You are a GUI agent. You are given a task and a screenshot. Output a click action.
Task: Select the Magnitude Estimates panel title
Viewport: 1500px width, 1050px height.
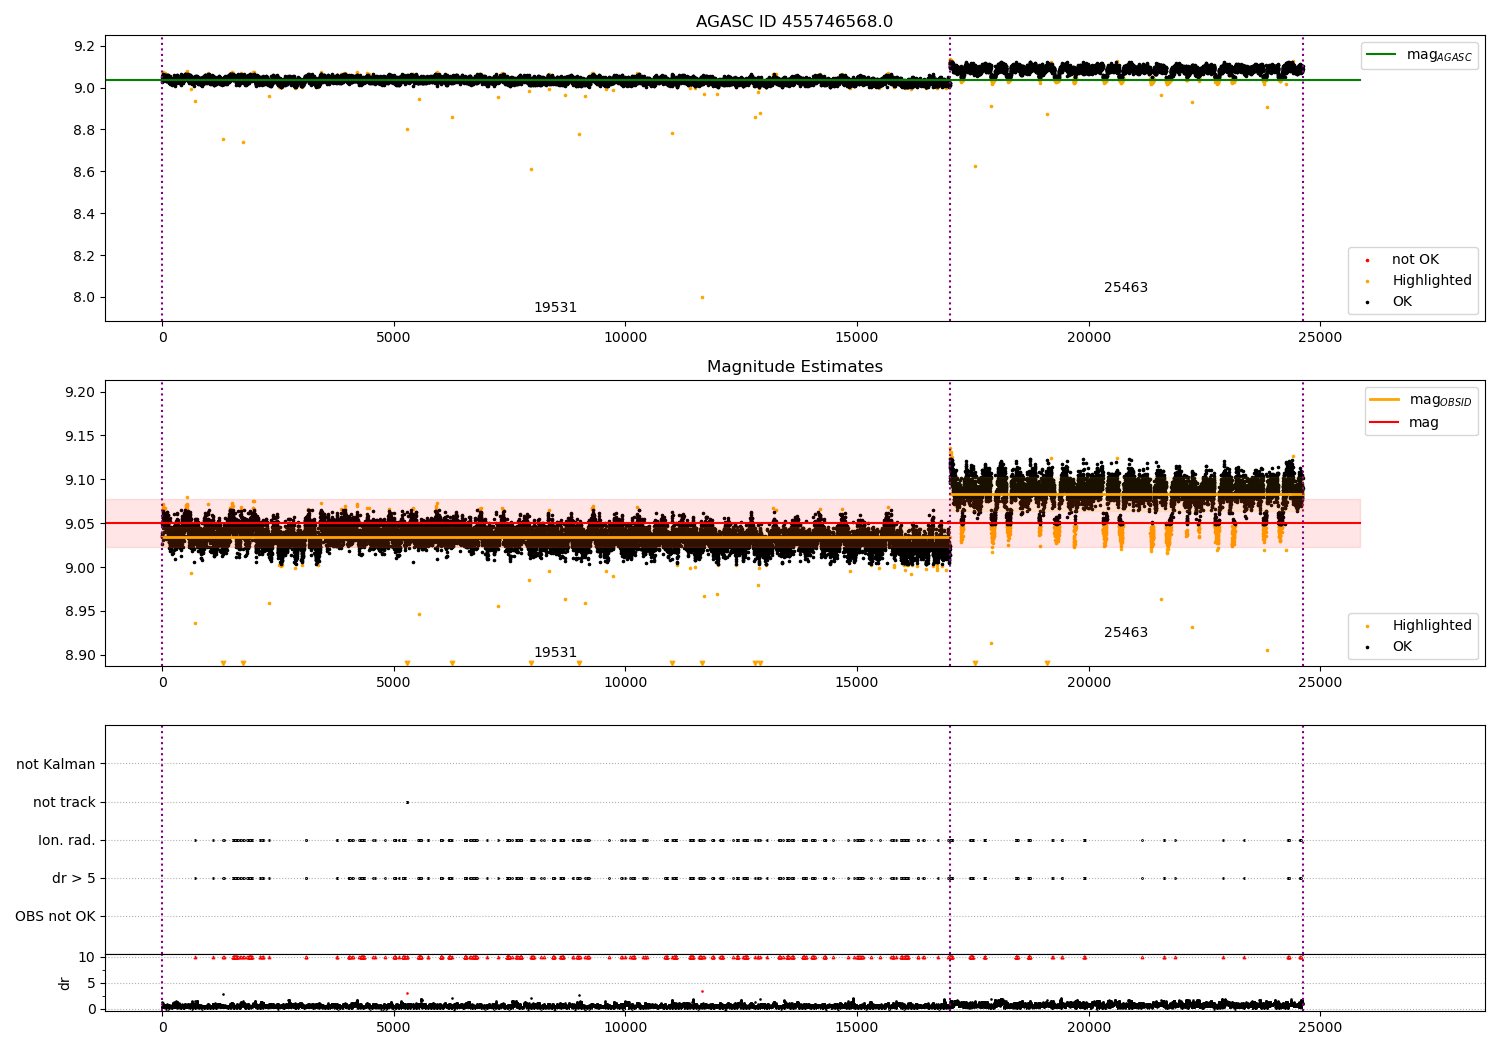(794, 367)
